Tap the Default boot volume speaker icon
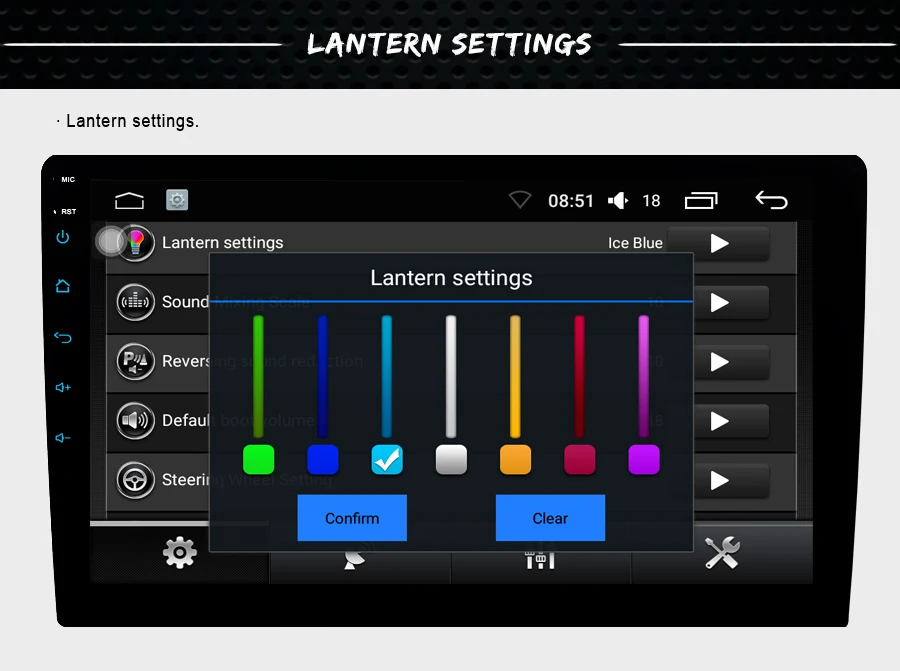 [x=135, y=421]
